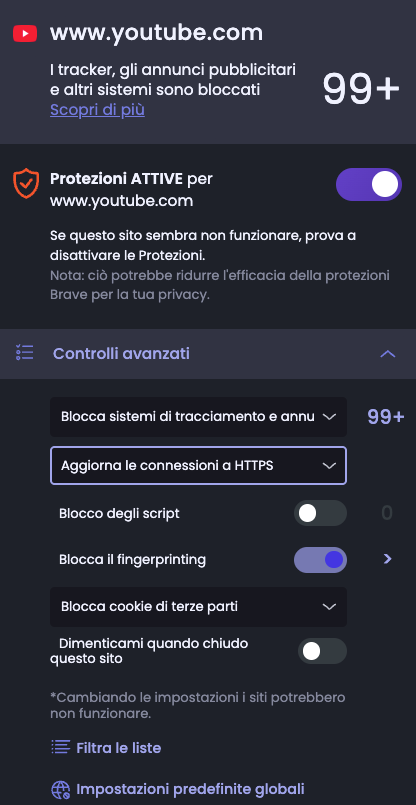Viewport: 416px width, 805px height.
Task: Disable Protezioni for www.youtube.com
Action: click(369, 184)
